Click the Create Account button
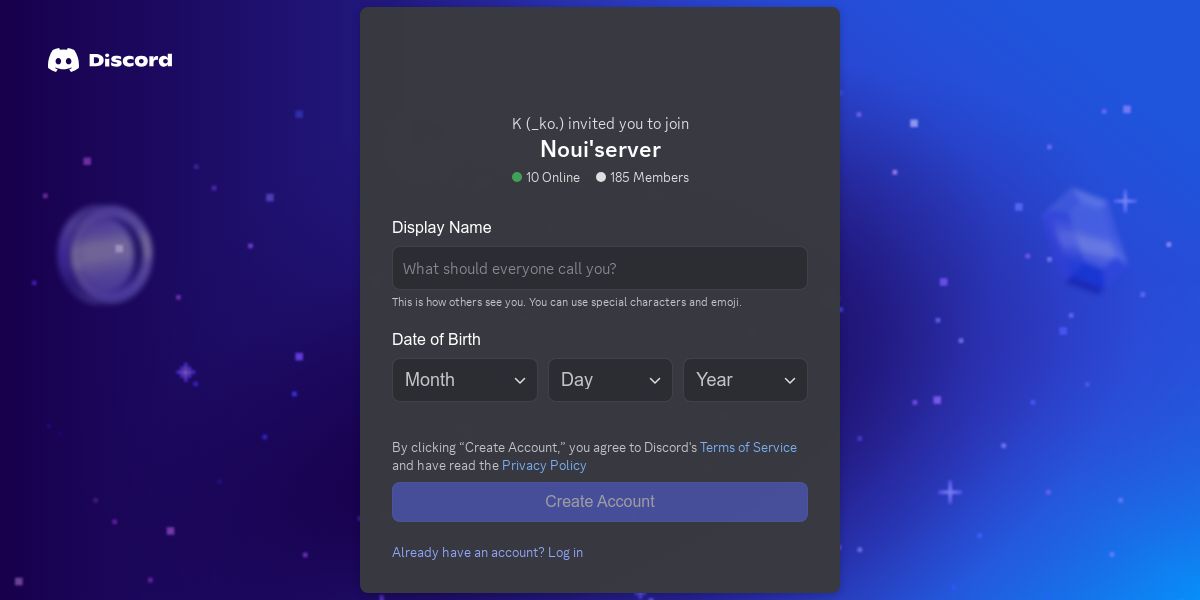1200x600 pixels. pos(600,502)
